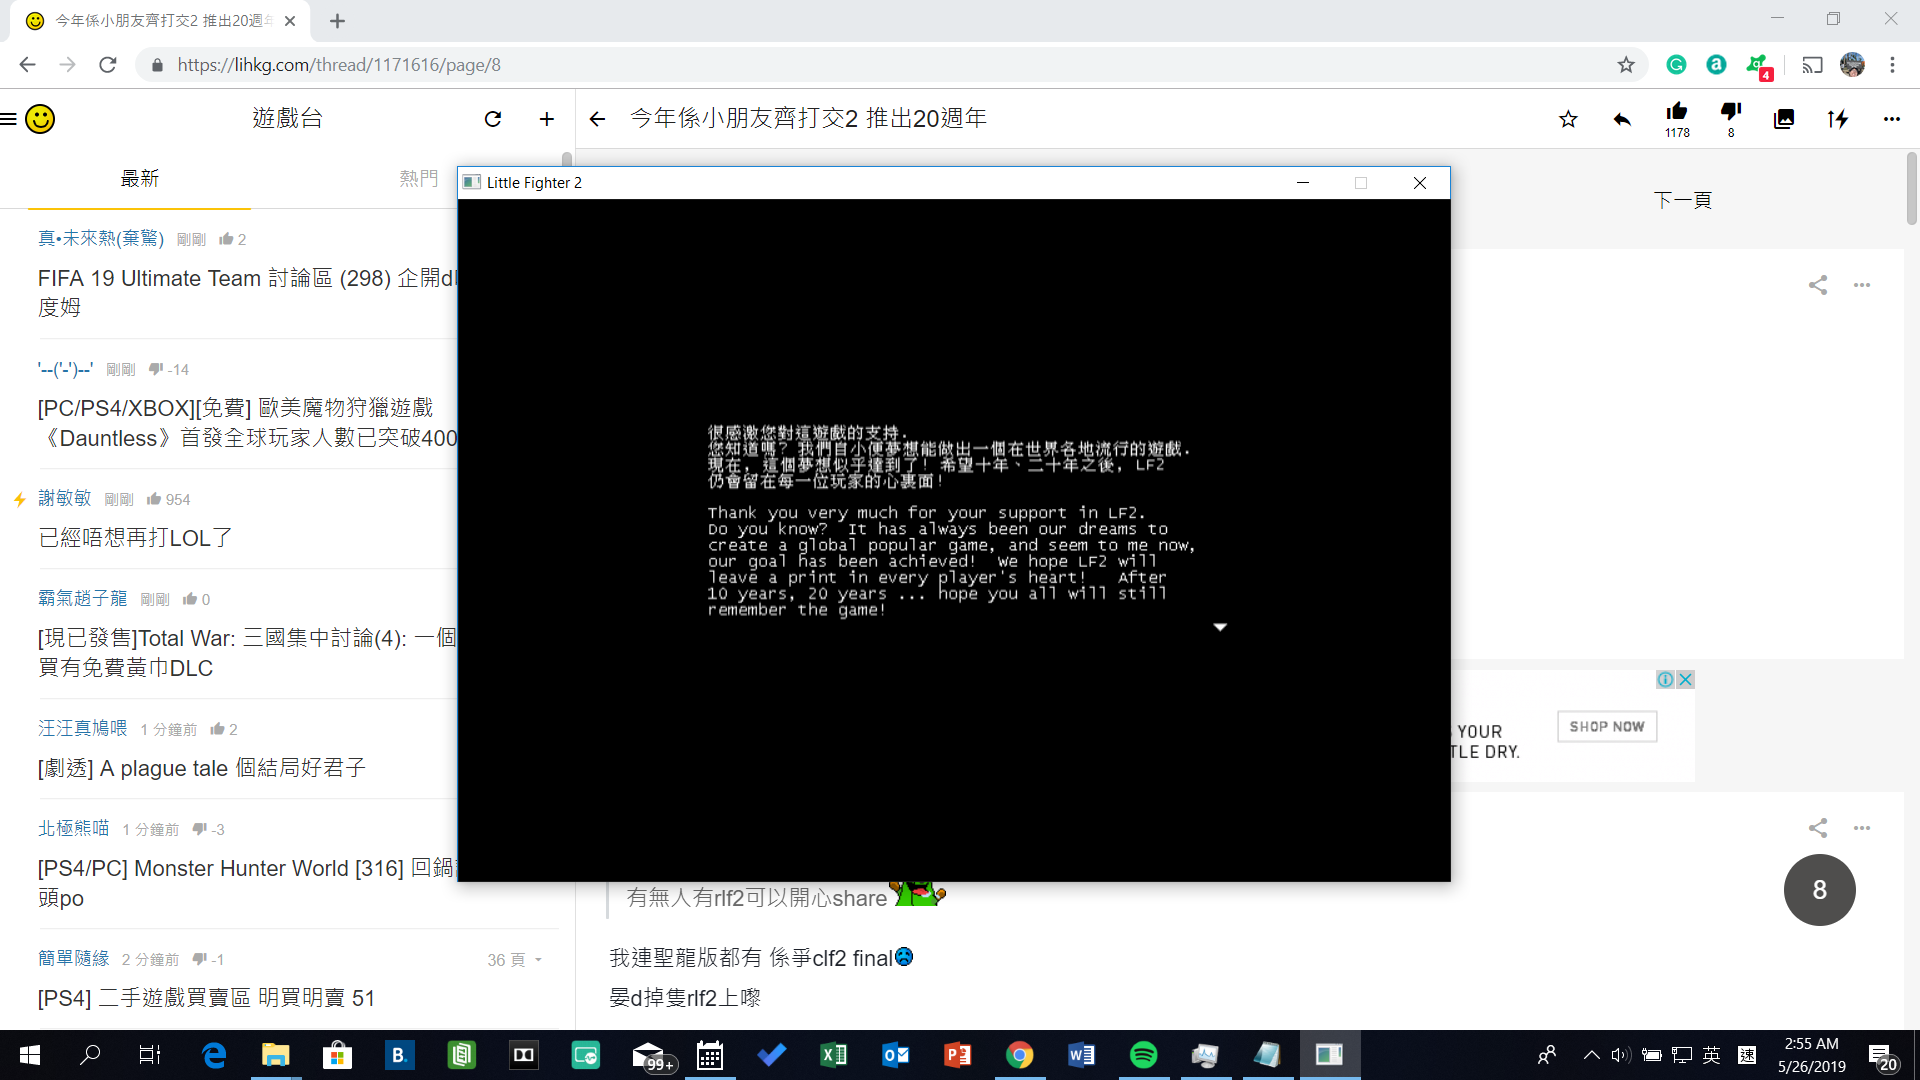Go to 下一頁 next page
The image size is (1920, 1080).
point(1682,200)
